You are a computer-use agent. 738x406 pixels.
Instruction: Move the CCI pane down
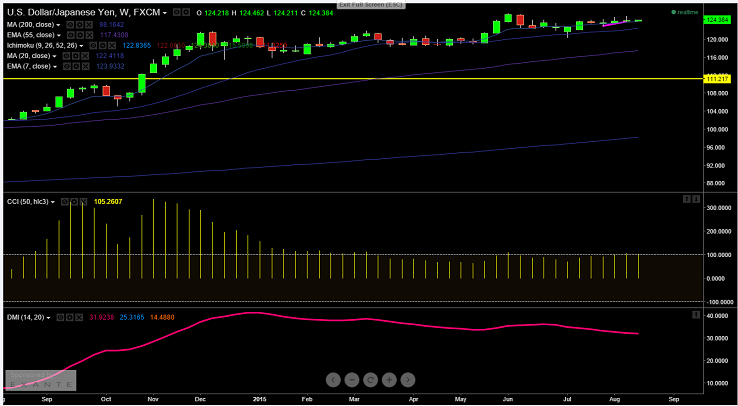[x=696, y=199]
